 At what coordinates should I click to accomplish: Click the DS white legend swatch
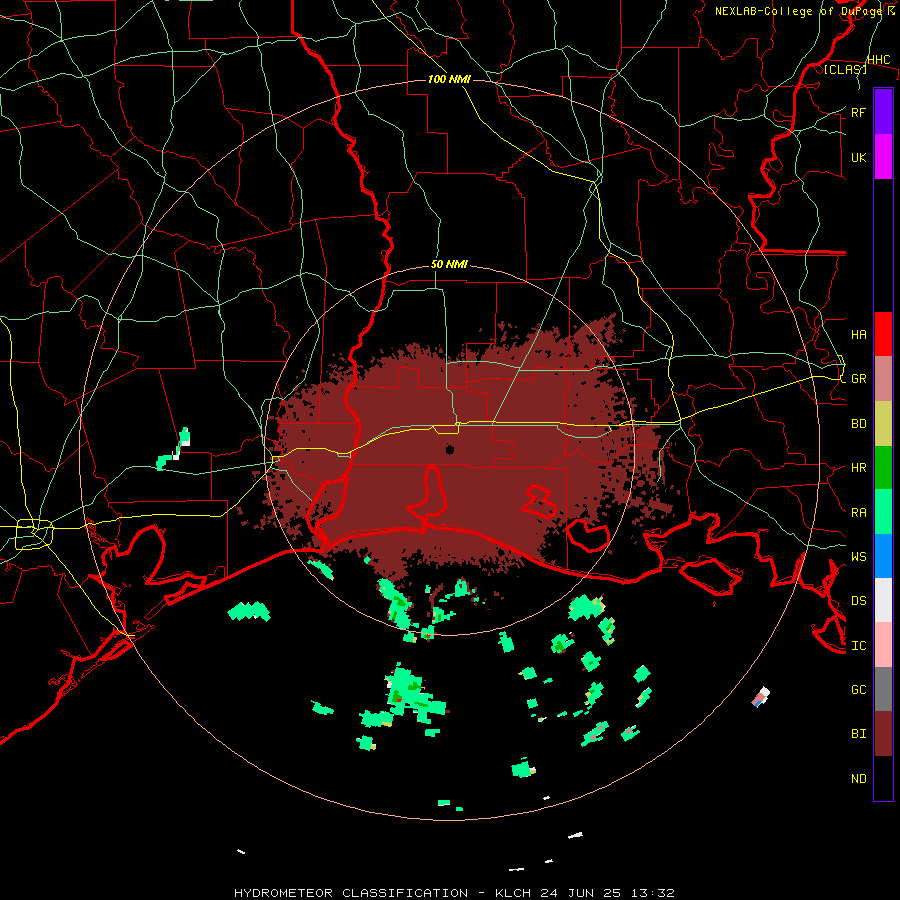tap(883, 600)
